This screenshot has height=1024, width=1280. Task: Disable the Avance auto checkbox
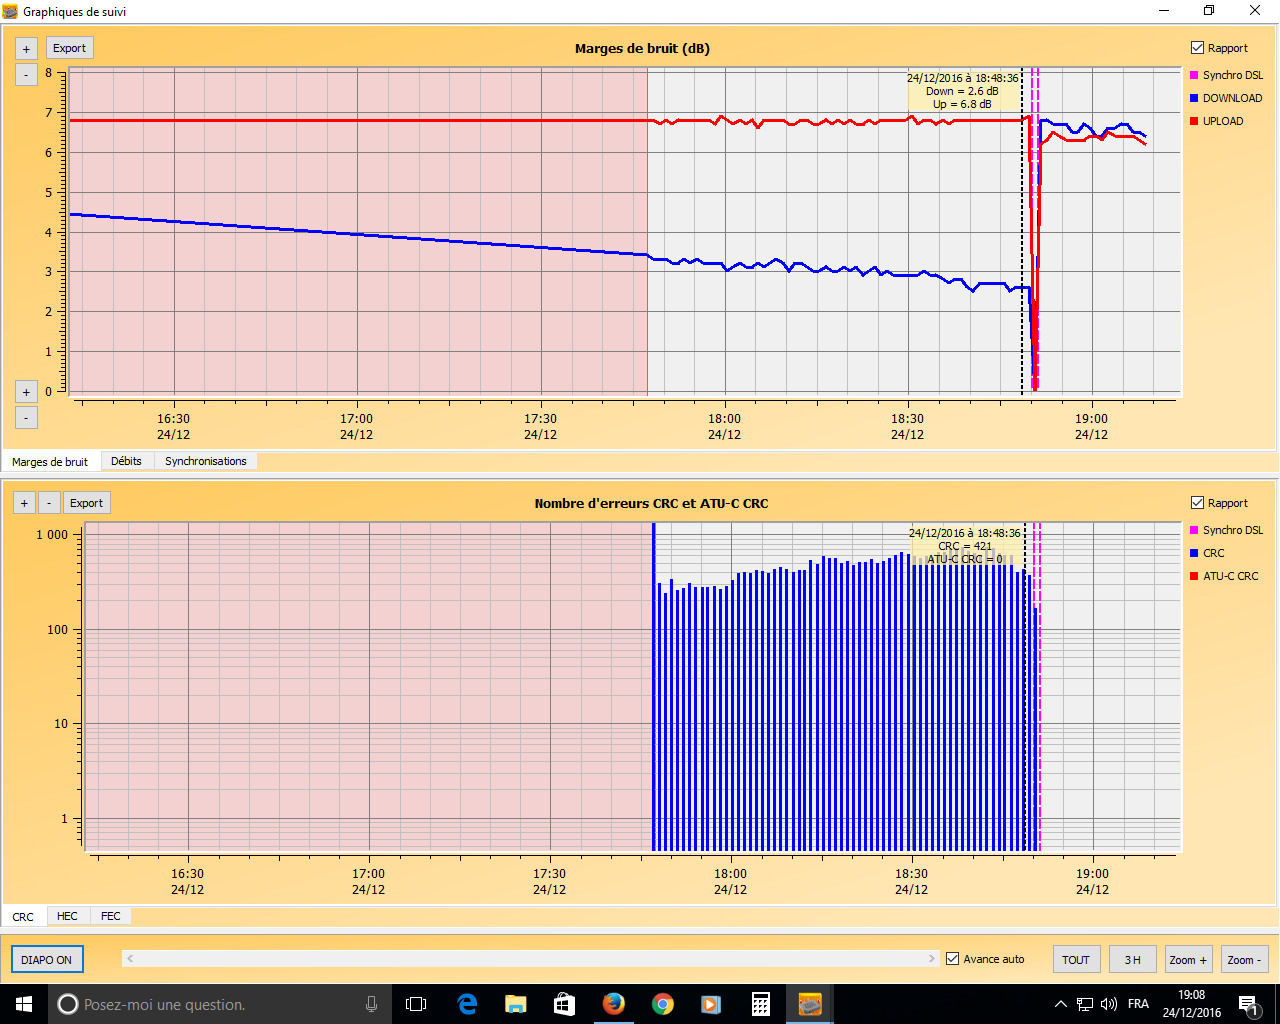coord(953,959)
